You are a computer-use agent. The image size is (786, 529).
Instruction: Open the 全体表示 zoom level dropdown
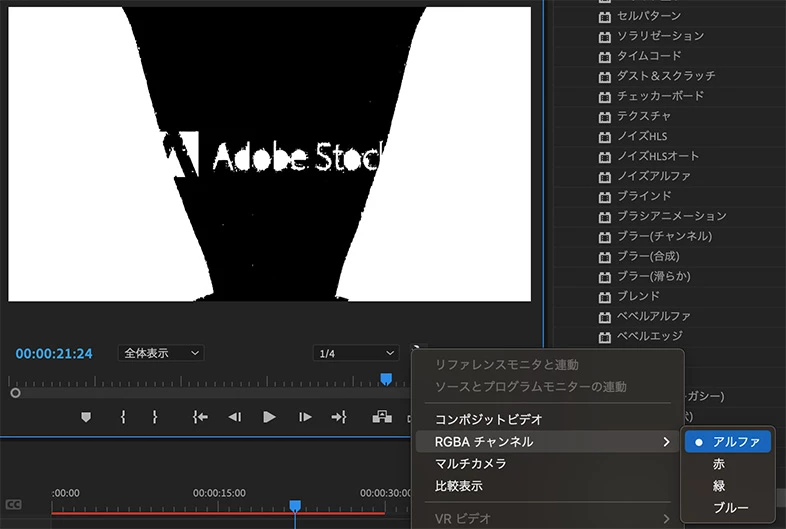pos(161,353)
